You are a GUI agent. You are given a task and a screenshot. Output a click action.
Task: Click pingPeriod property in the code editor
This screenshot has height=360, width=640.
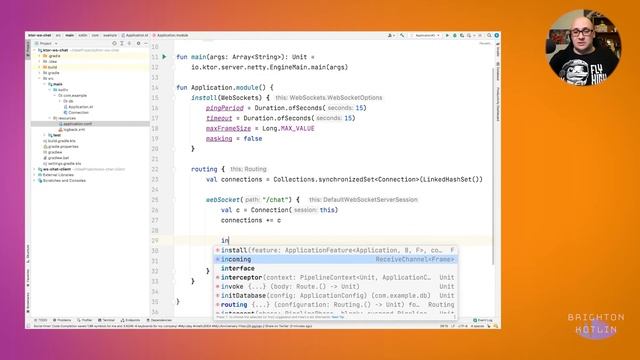[224, 108]
